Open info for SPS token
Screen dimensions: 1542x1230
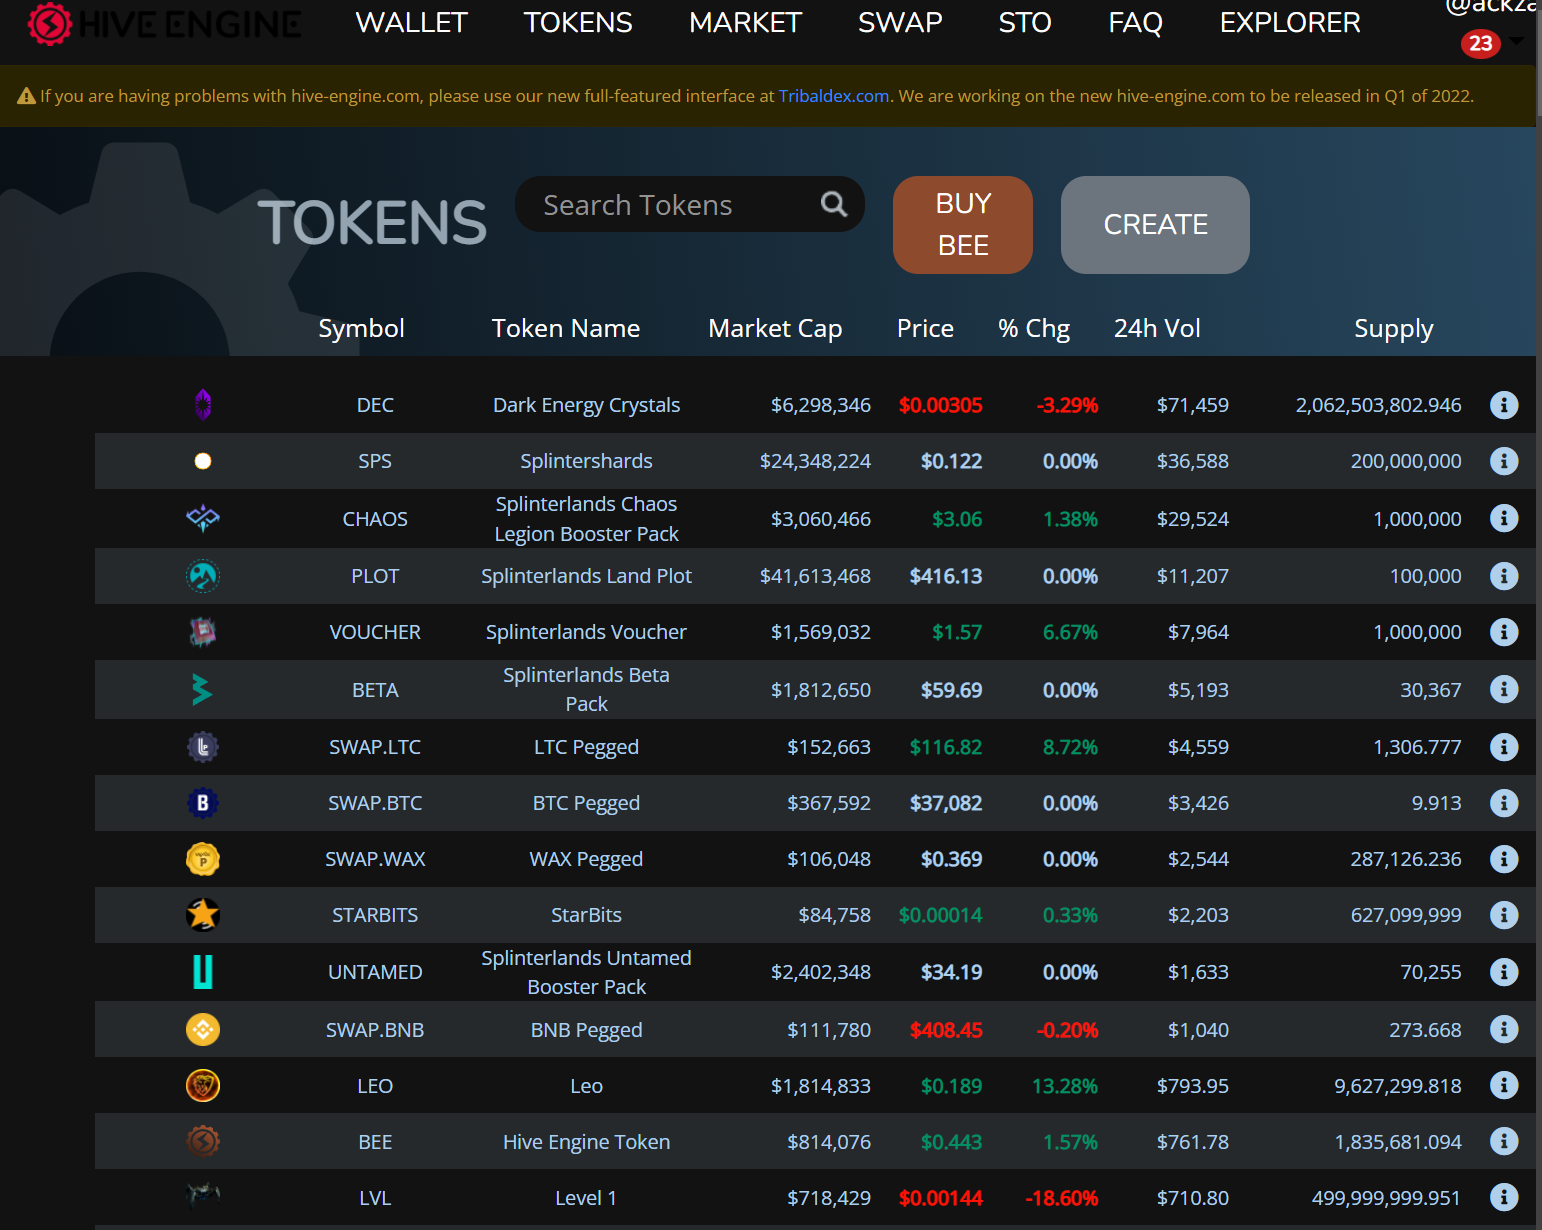(1503, 461)
